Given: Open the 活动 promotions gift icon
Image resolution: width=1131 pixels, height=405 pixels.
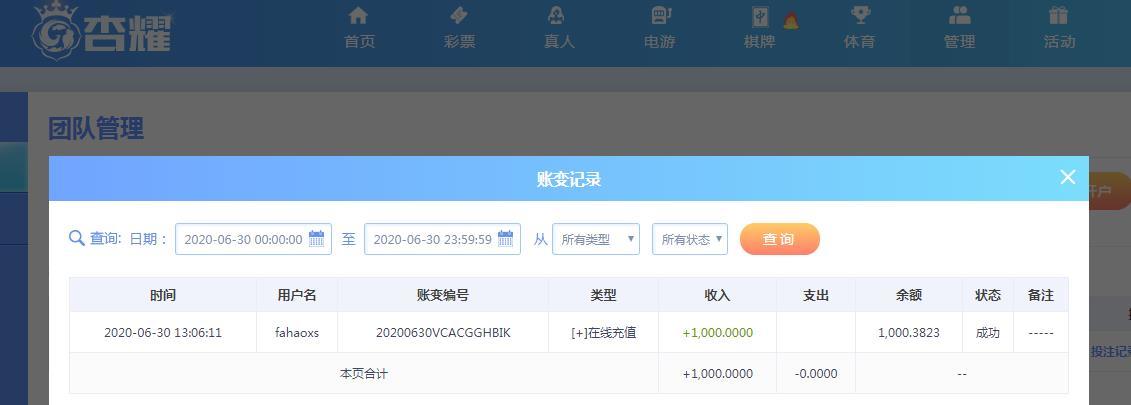Looking at the screenshot, I should 1058,16.
